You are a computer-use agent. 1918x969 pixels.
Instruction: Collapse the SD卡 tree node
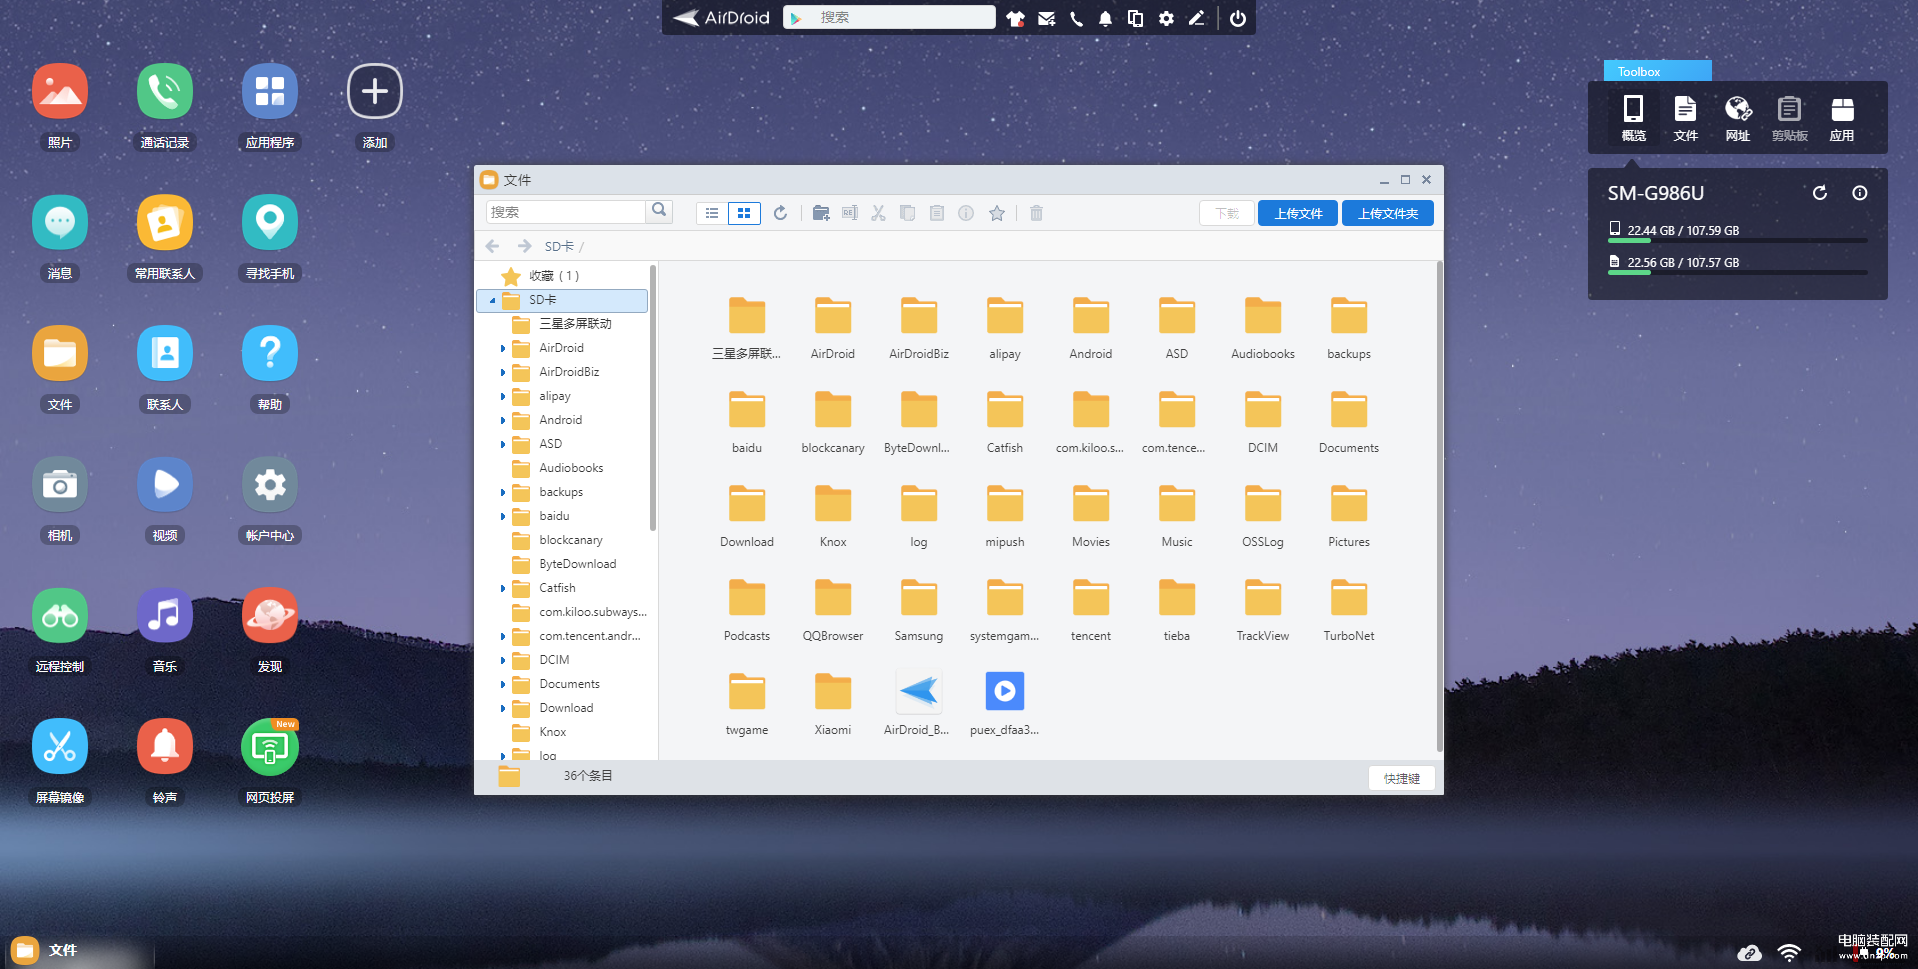pyautogui.click(x=492, y=300)
